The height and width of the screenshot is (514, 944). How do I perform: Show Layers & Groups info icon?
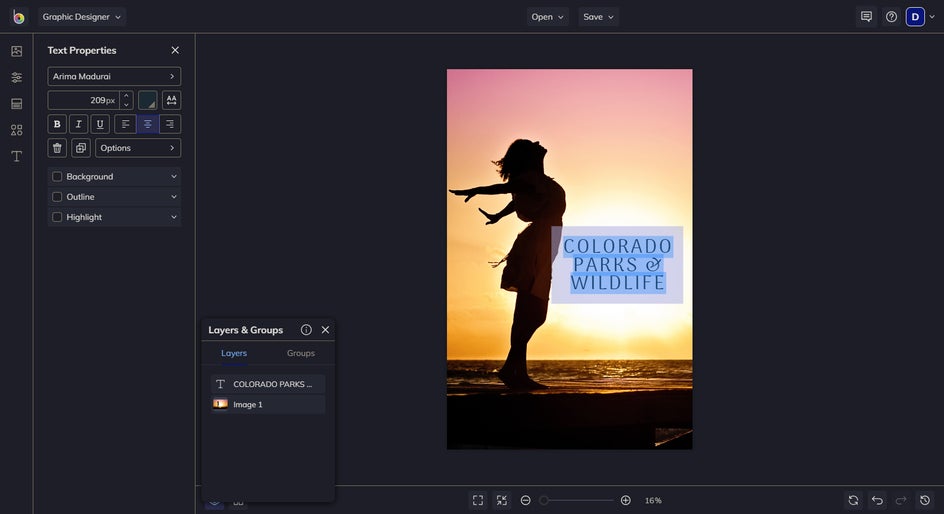point(306,330)
